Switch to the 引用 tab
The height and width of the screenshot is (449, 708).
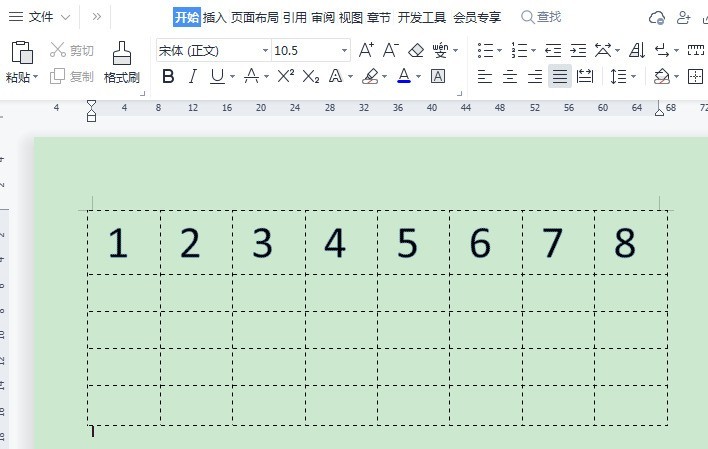click(295, 17)
